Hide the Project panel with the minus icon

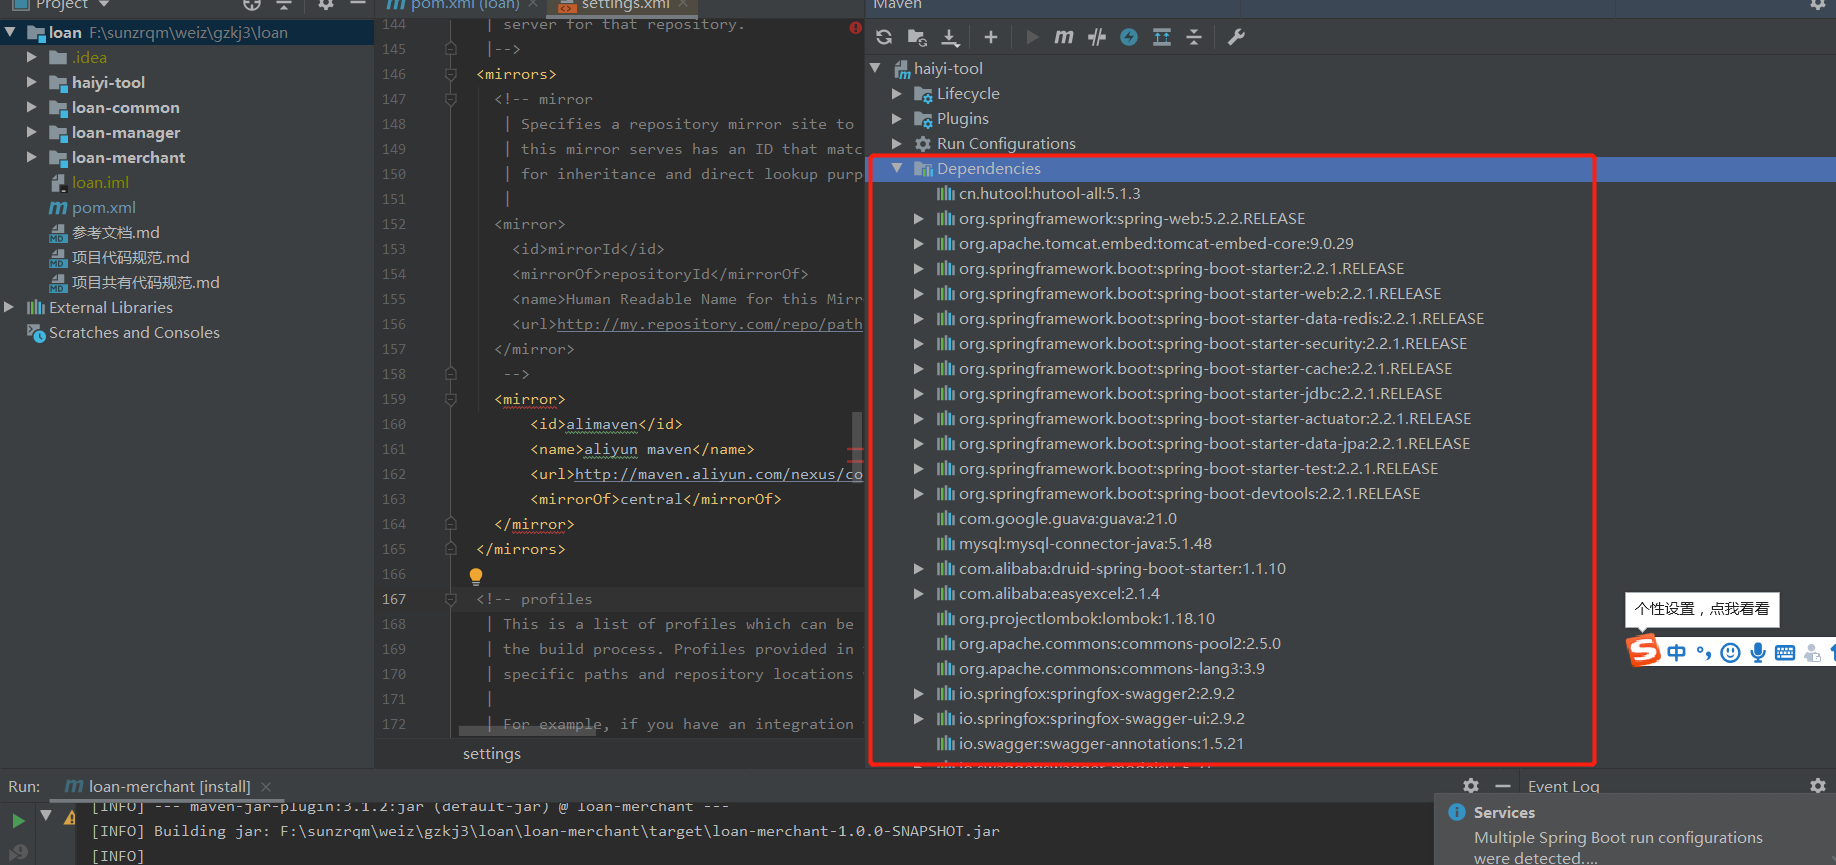click(x=357, y=5)
